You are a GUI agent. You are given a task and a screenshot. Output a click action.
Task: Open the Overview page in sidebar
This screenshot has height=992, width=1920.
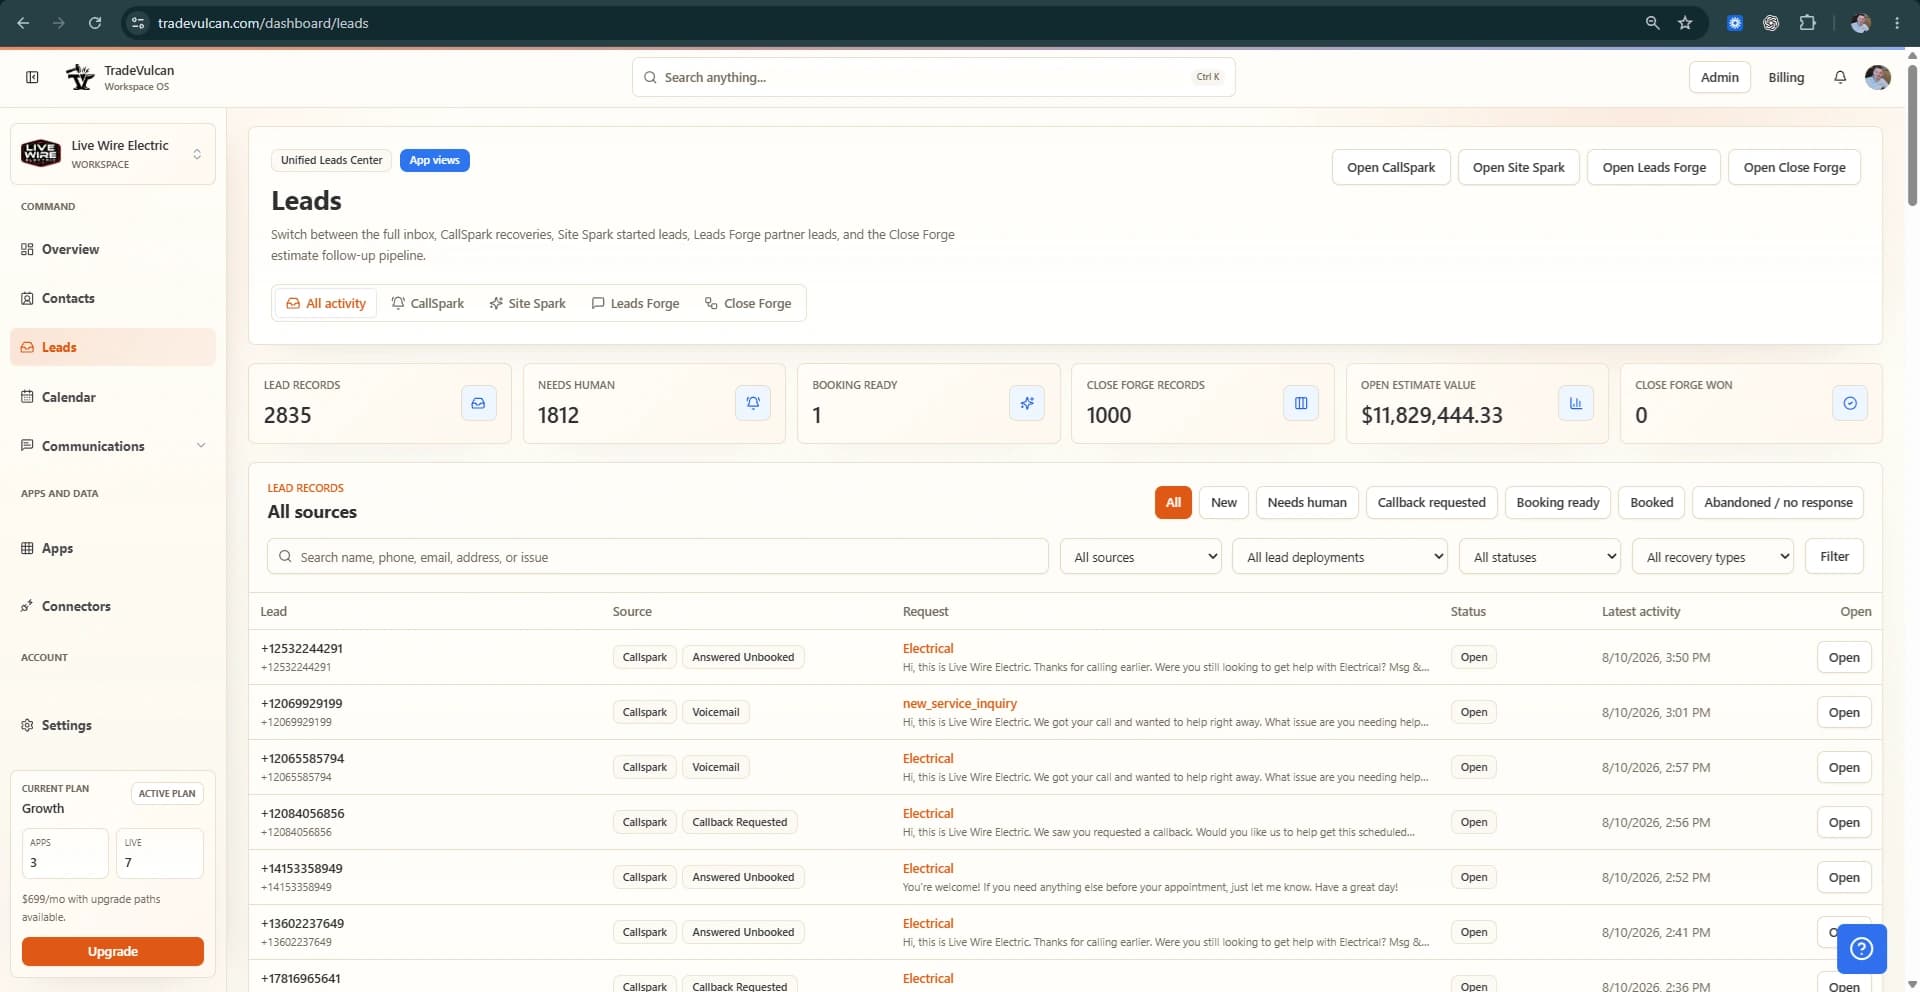coord(112,249)
